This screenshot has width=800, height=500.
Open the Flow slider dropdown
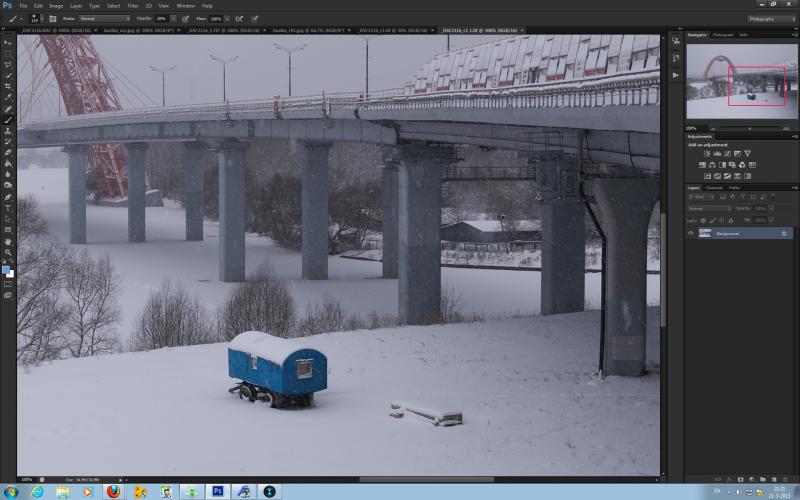click(x=227, y=19)
